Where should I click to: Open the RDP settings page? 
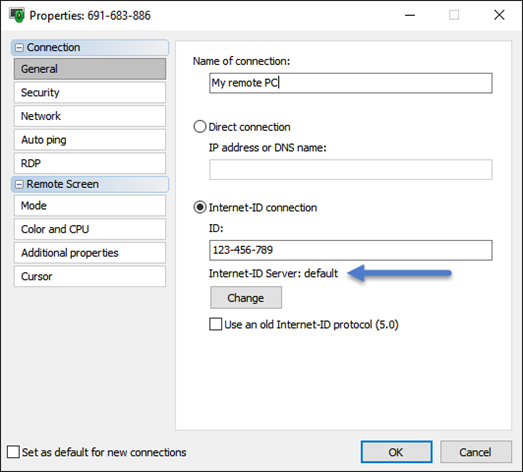point(90,163)
